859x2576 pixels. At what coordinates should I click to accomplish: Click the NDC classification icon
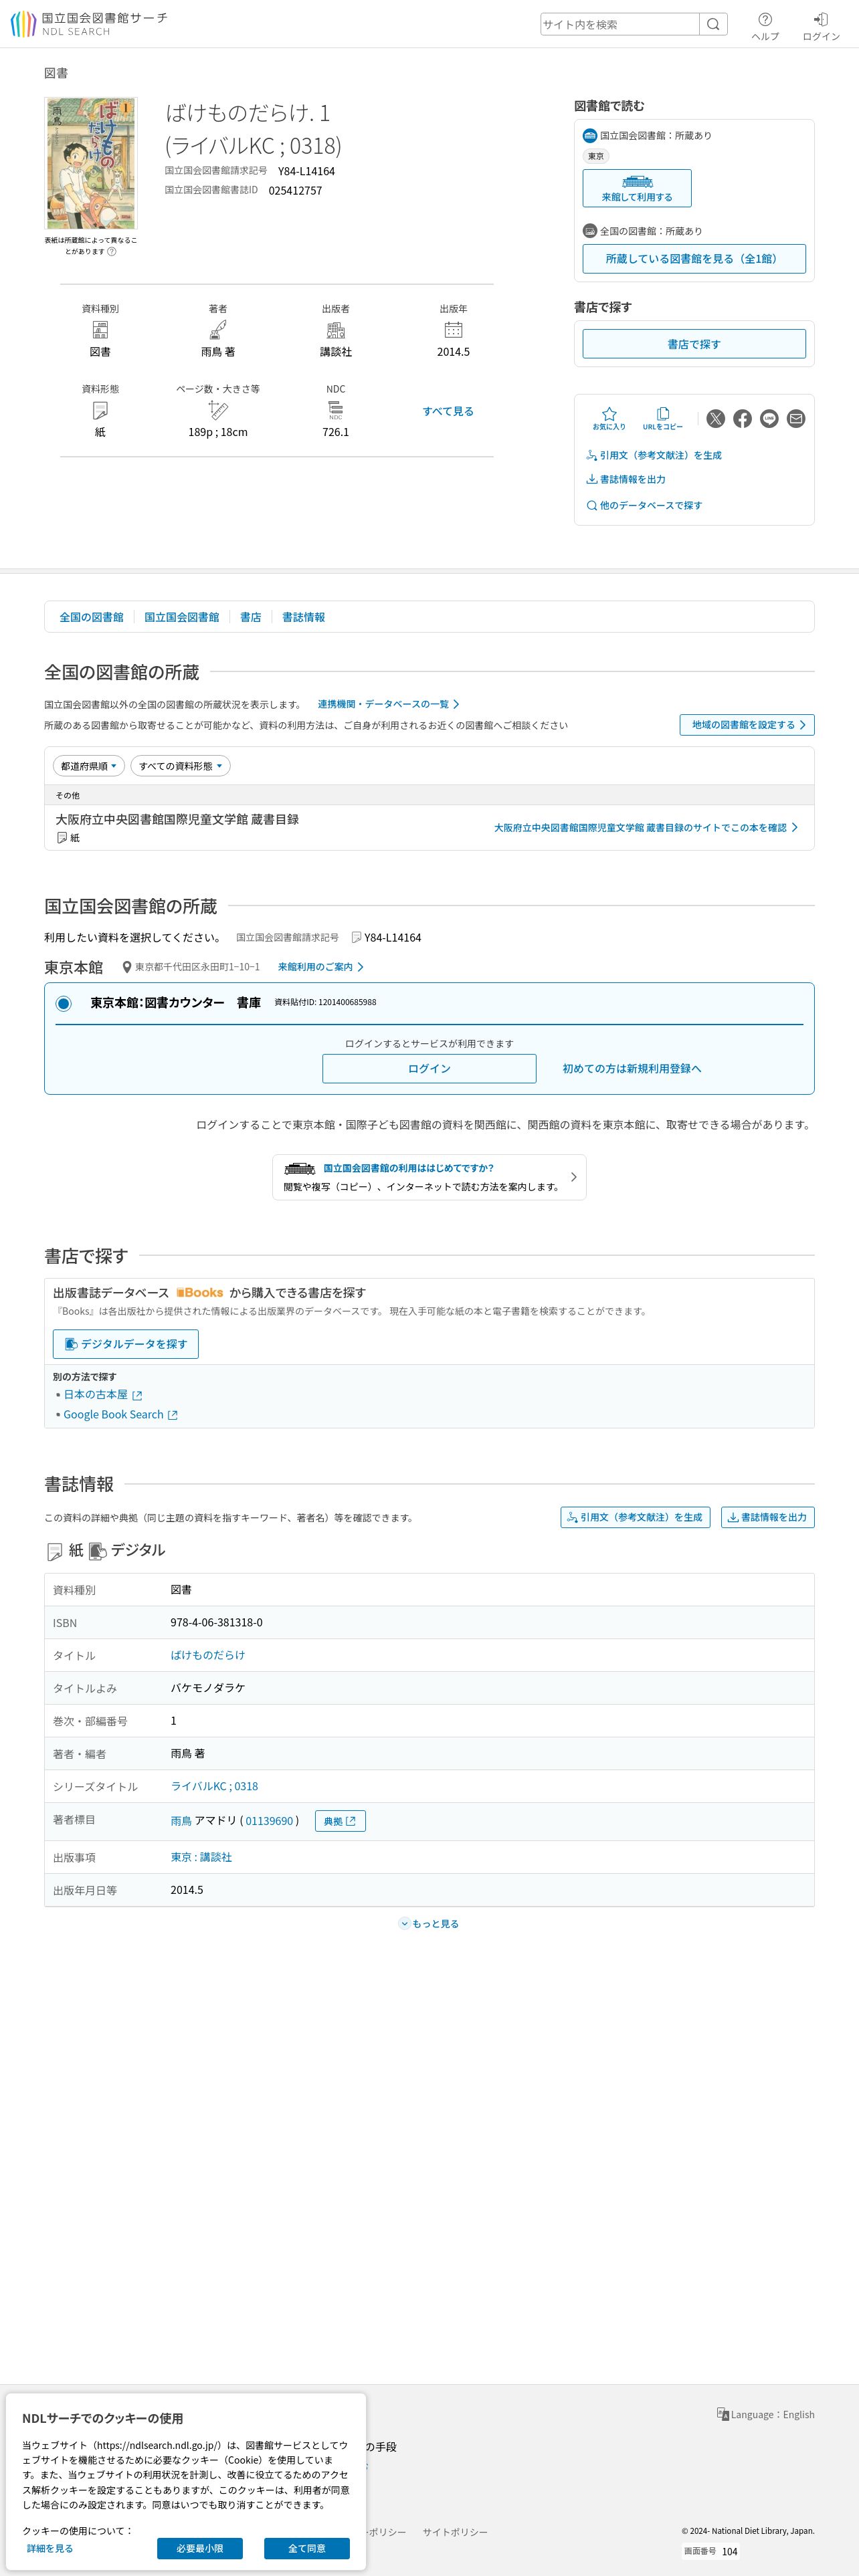click(336, 410)
